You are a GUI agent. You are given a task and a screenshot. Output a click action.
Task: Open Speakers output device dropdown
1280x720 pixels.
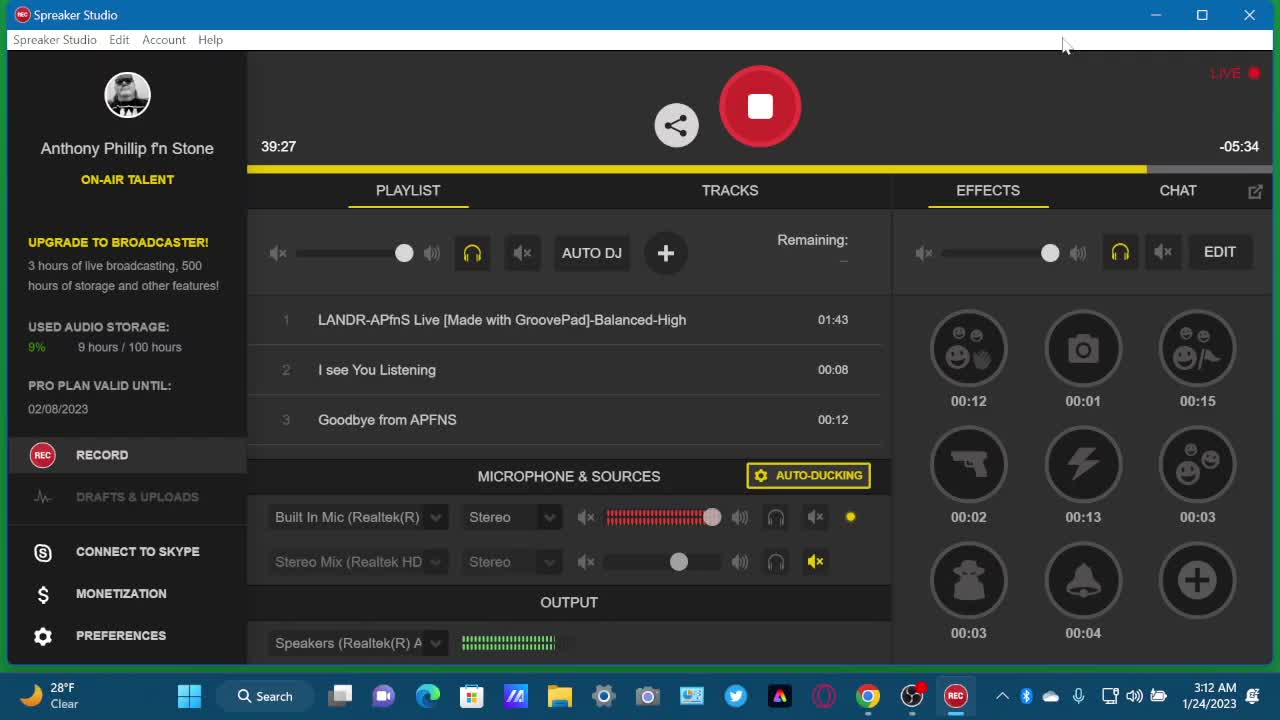pos(358,643)
